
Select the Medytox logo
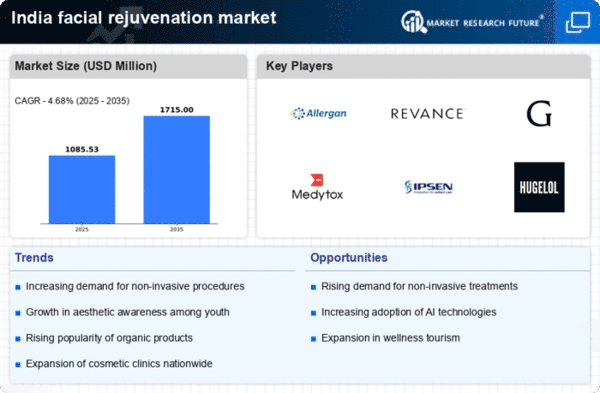(317, 188)
